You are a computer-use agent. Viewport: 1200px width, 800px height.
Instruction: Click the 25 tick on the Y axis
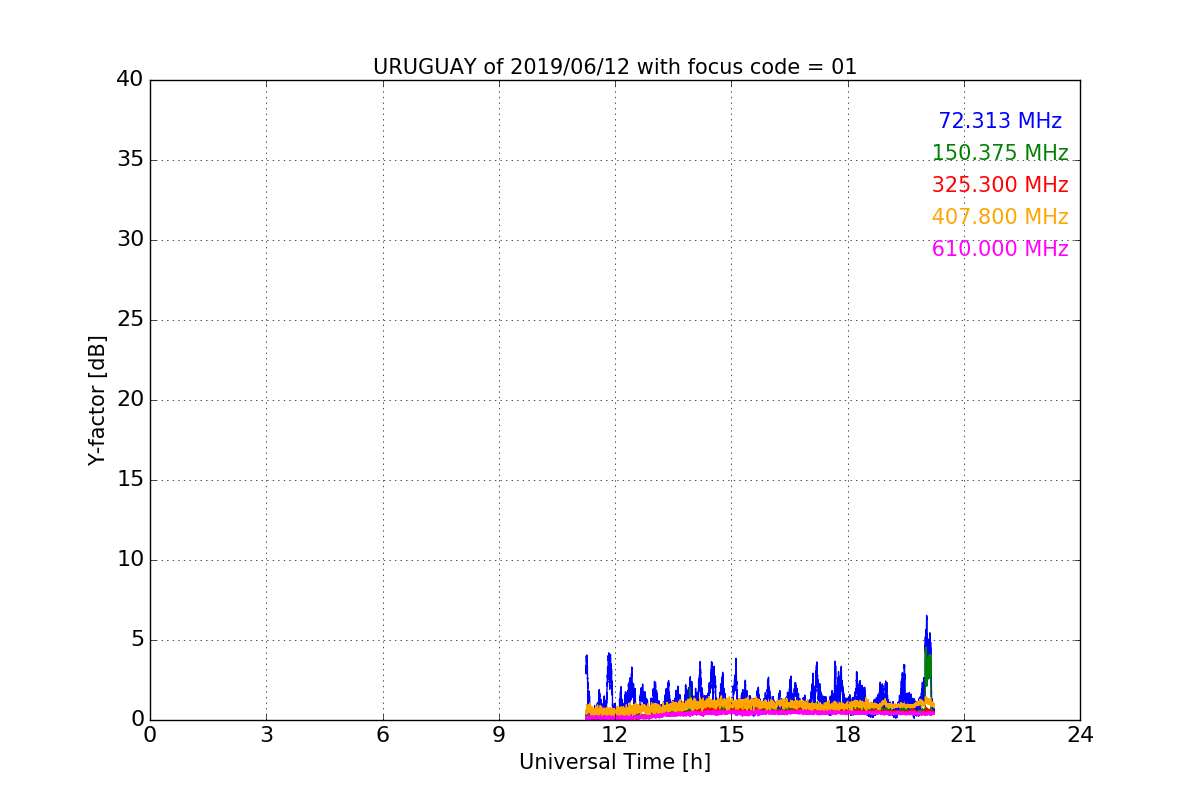(130, 320)
